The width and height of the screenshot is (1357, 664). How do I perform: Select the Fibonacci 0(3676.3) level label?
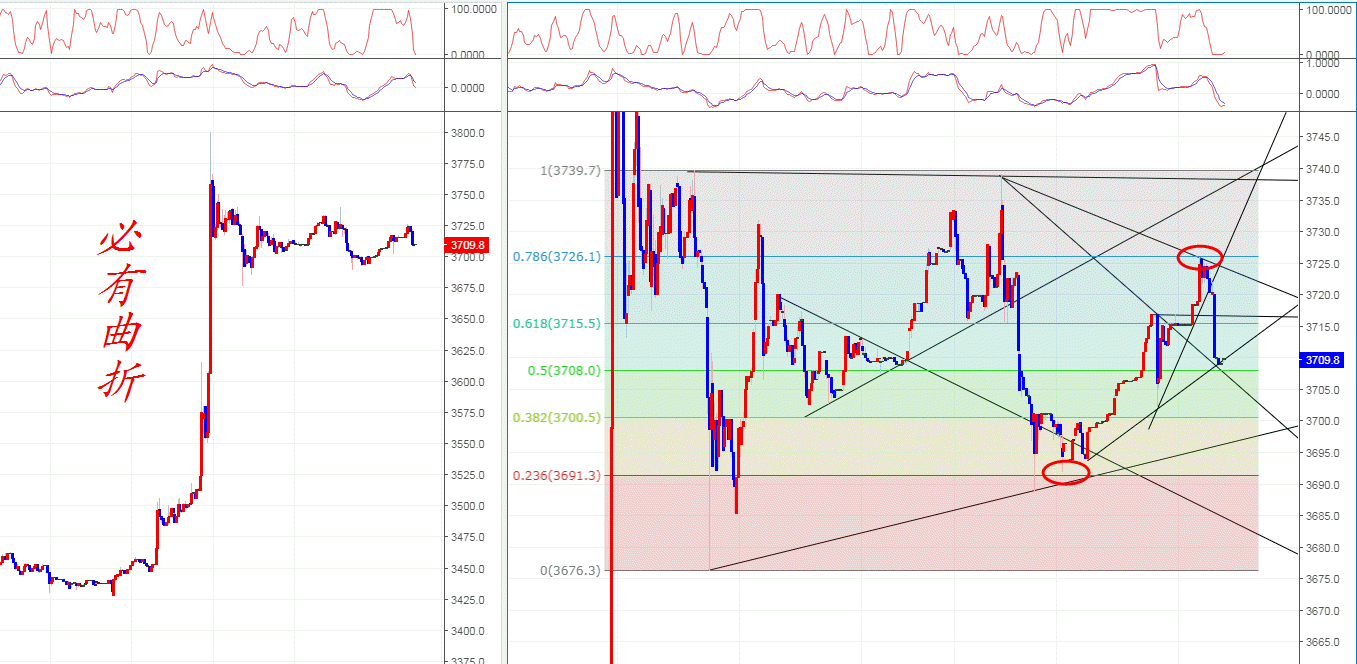pos(571,571)
